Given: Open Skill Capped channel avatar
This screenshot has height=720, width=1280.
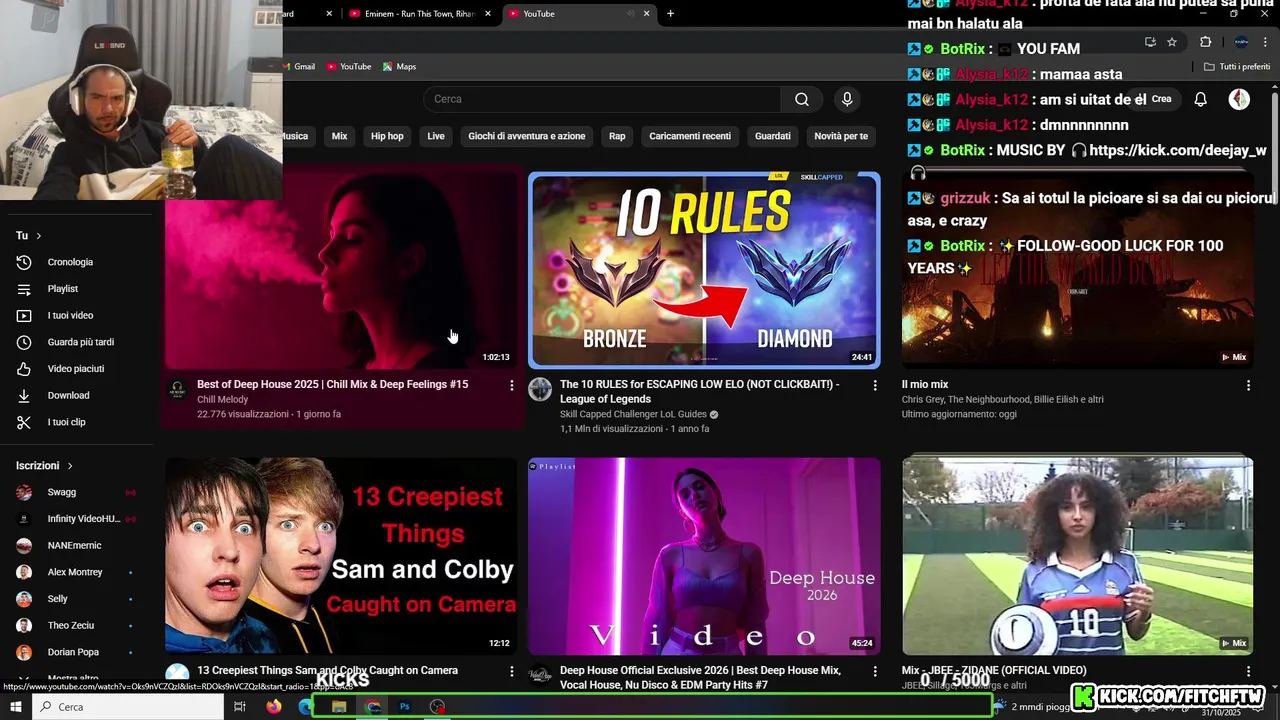Looking at the screenshot, I should tap(540, 389).
